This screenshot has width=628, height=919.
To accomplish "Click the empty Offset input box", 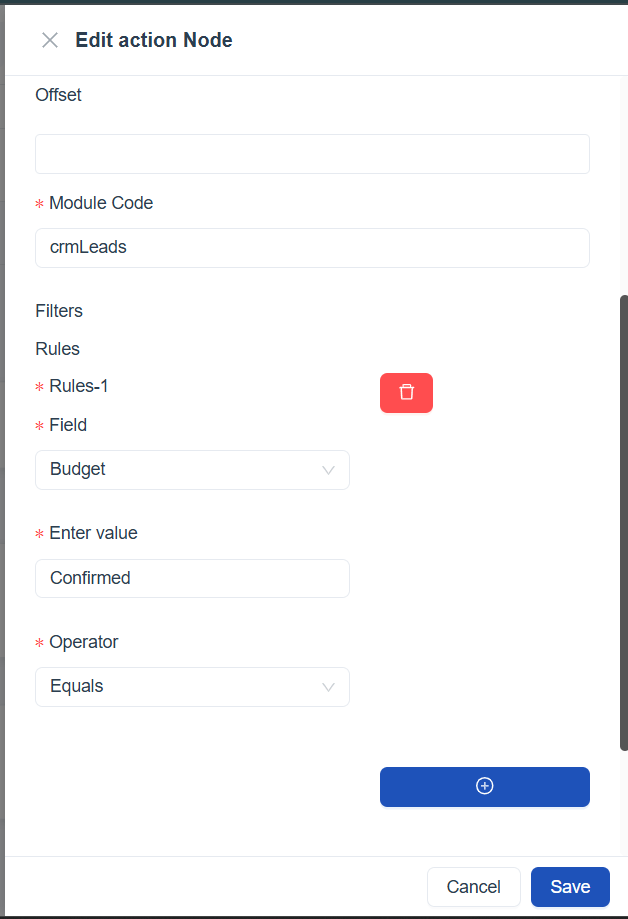I will pos(312,154).
